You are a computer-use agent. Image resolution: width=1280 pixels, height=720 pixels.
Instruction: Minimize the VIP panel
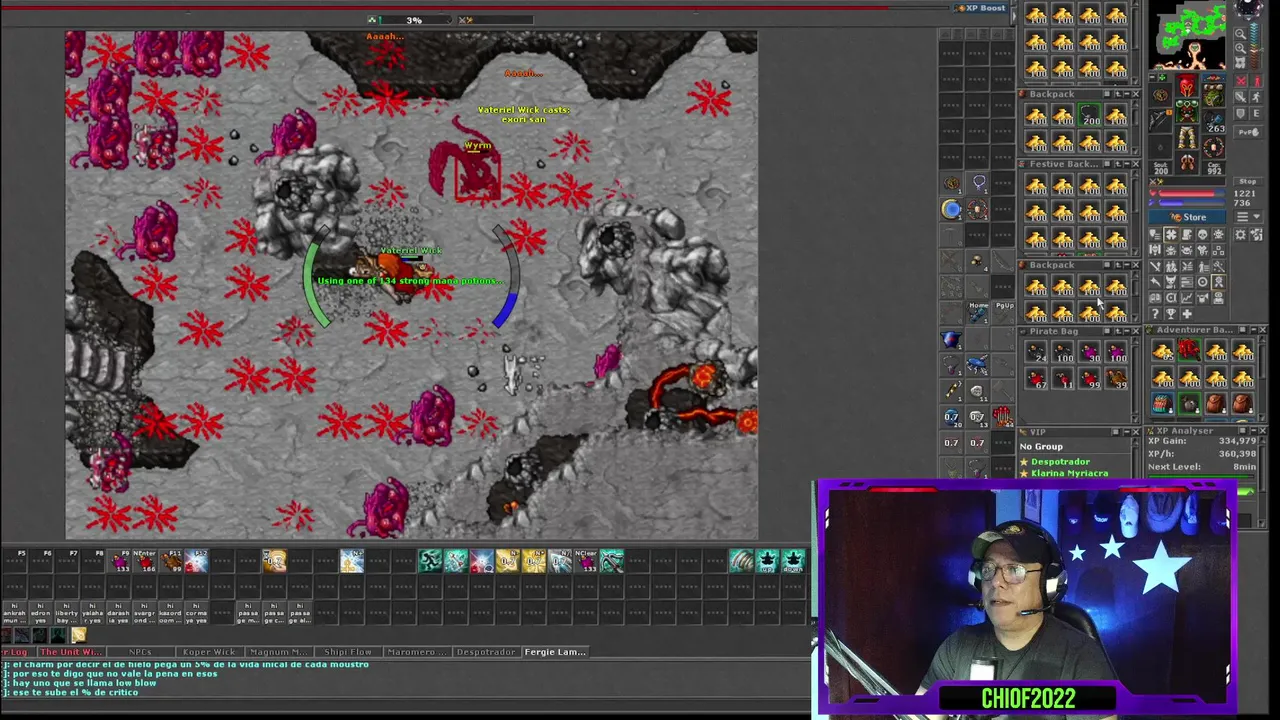[1127, 432]
